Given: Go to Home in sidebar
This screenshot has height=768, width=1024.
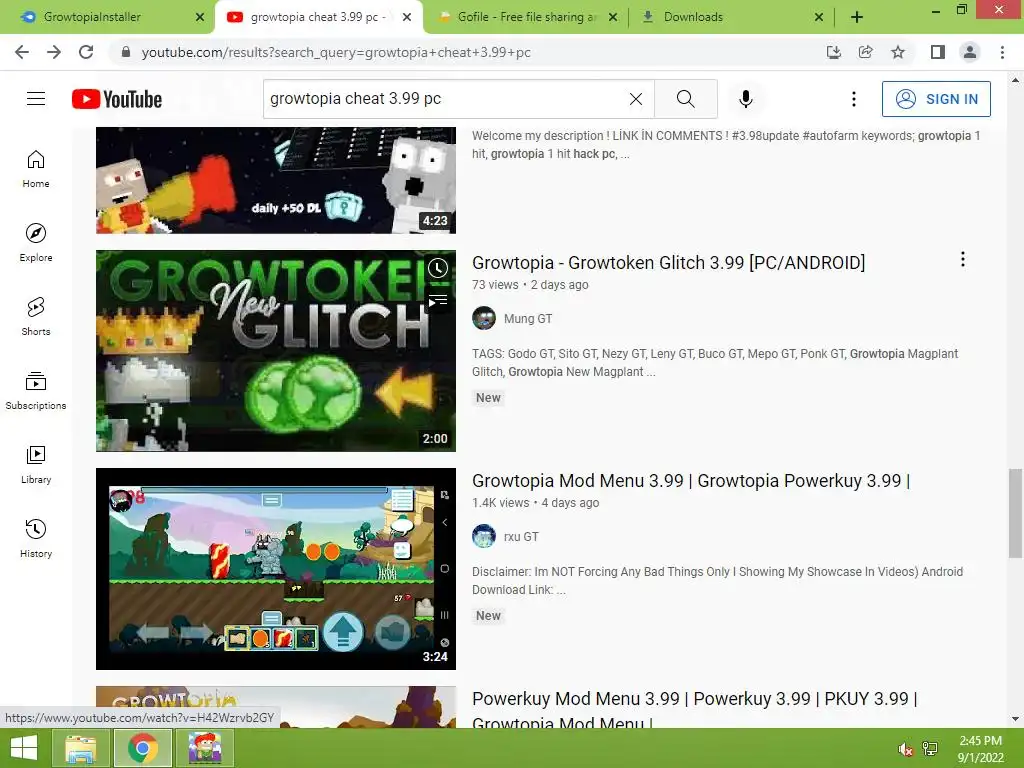Looking at the screenshot, I should (x=36, y=169).
